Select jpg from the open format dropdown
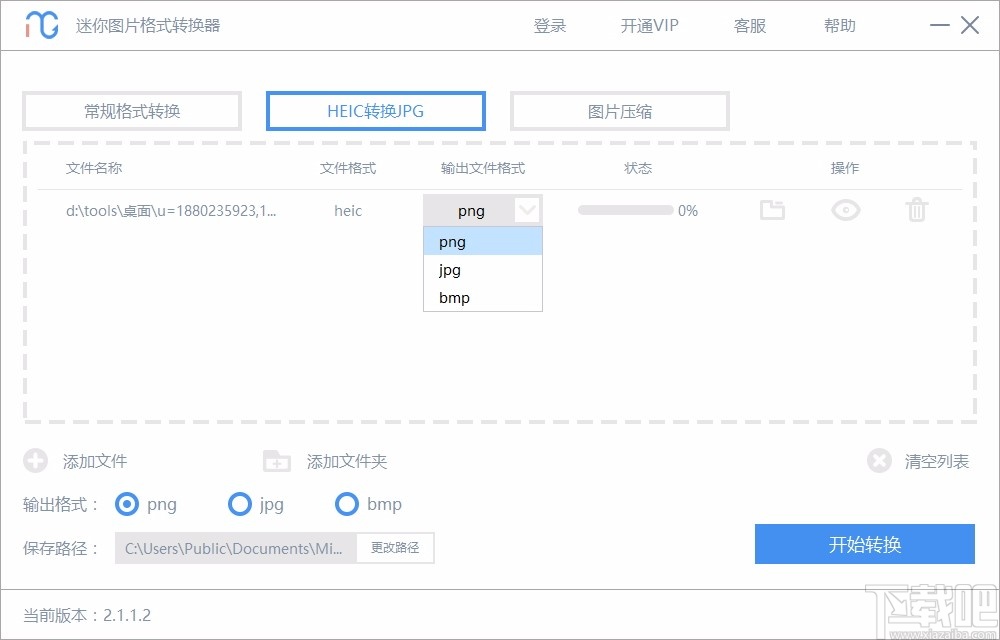The width and height of the screenshot is (1000, 640). coord(449,269)
